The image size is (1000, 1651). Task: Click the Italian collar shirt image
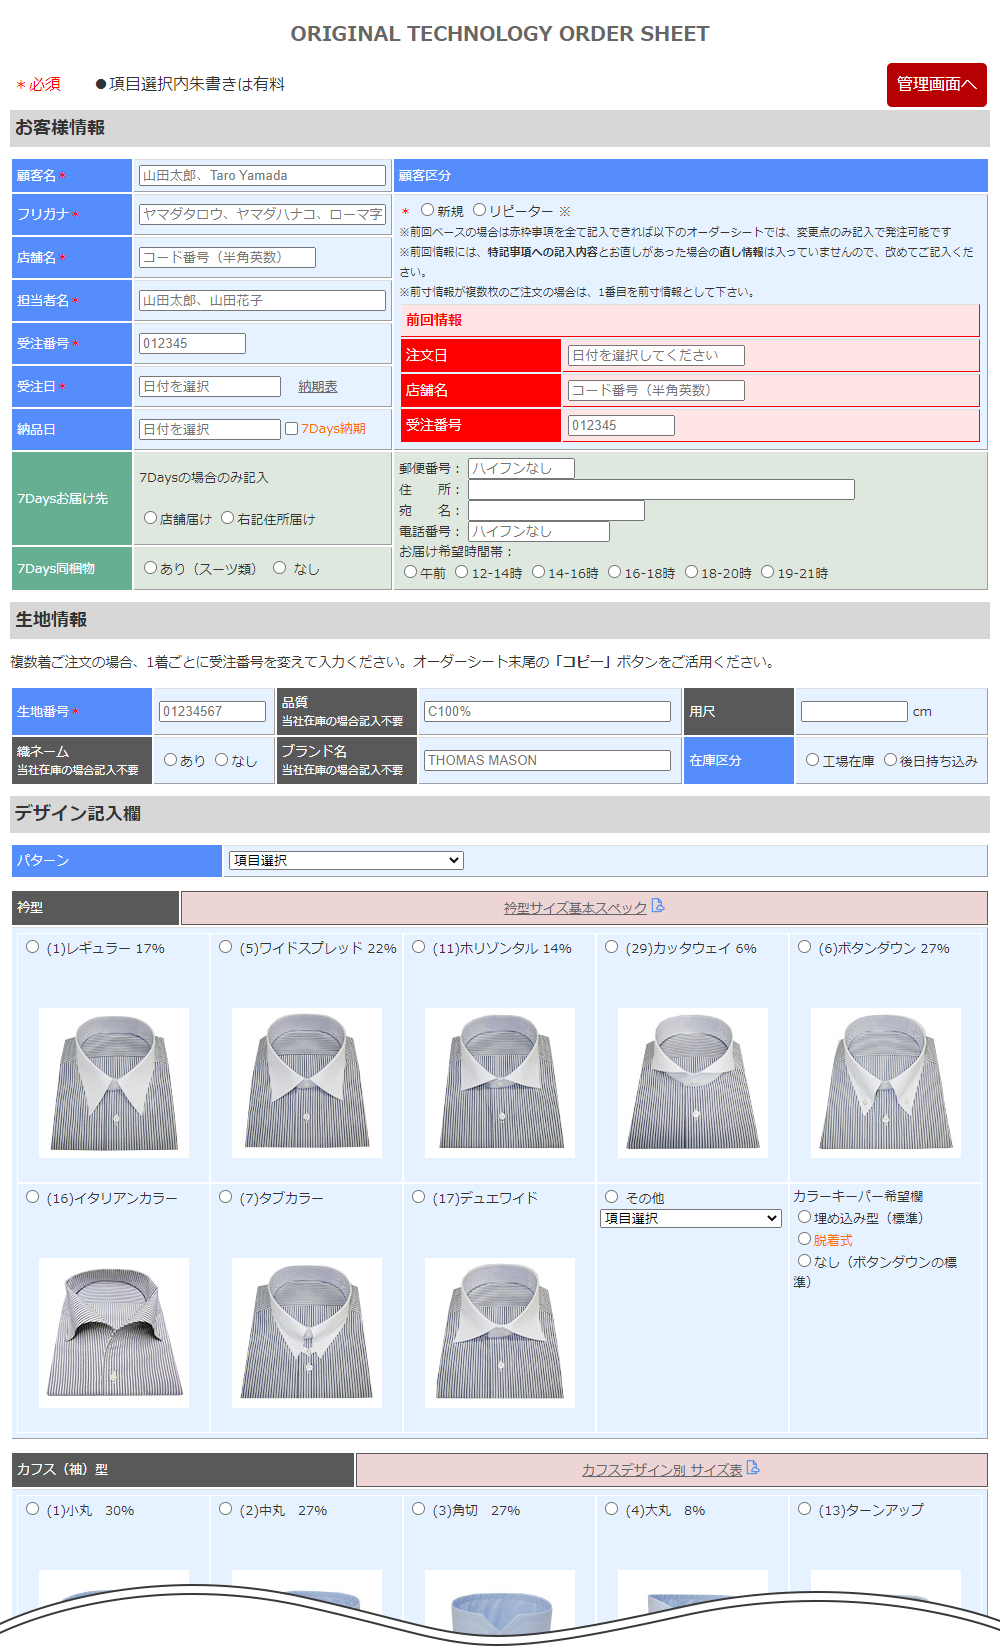(x=113, y=1332)
